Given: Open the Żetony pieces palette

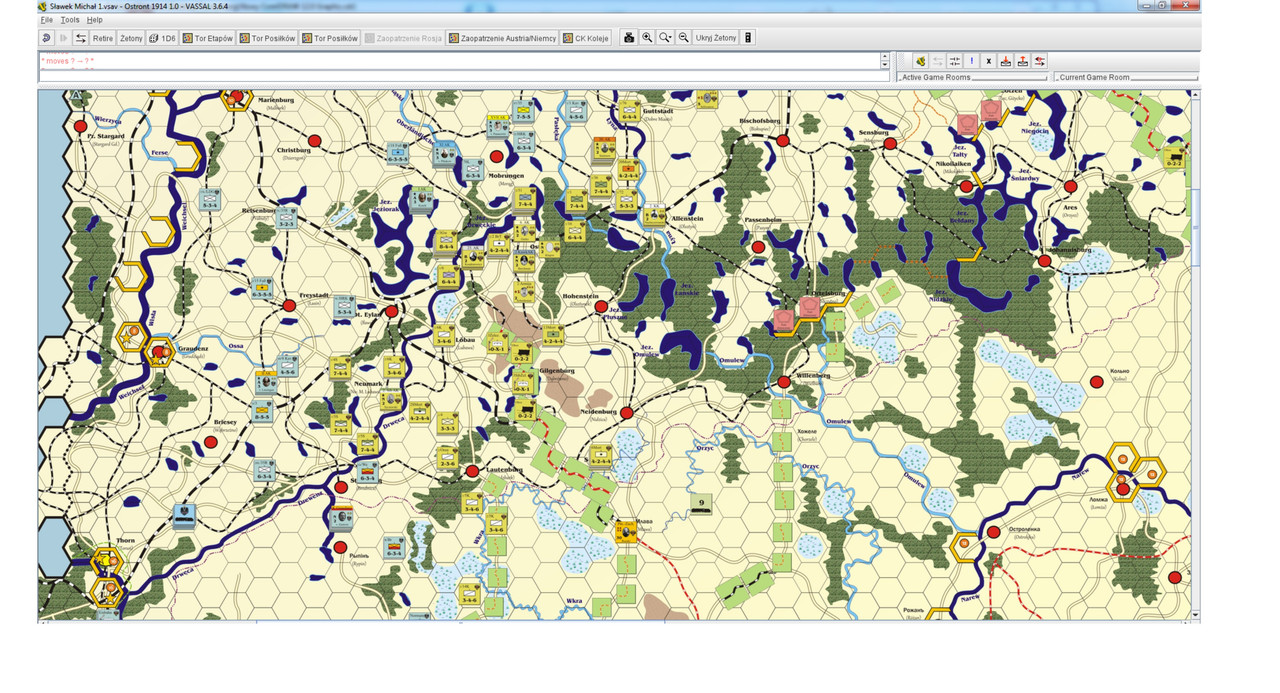Looking at the screenshot, I should coord(131,38).
